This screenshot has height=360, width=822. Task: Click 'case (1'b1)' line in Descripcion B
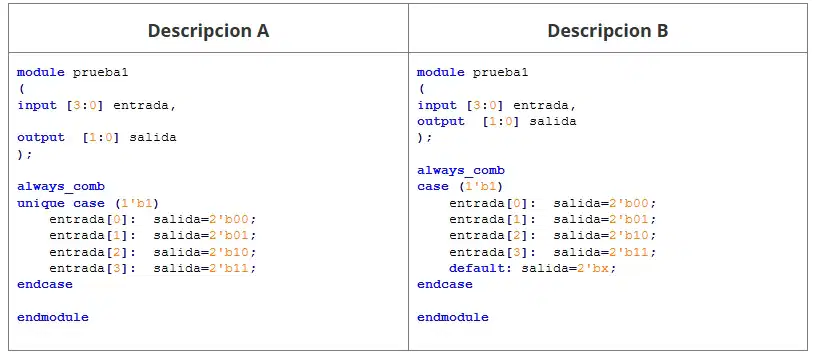460,187
